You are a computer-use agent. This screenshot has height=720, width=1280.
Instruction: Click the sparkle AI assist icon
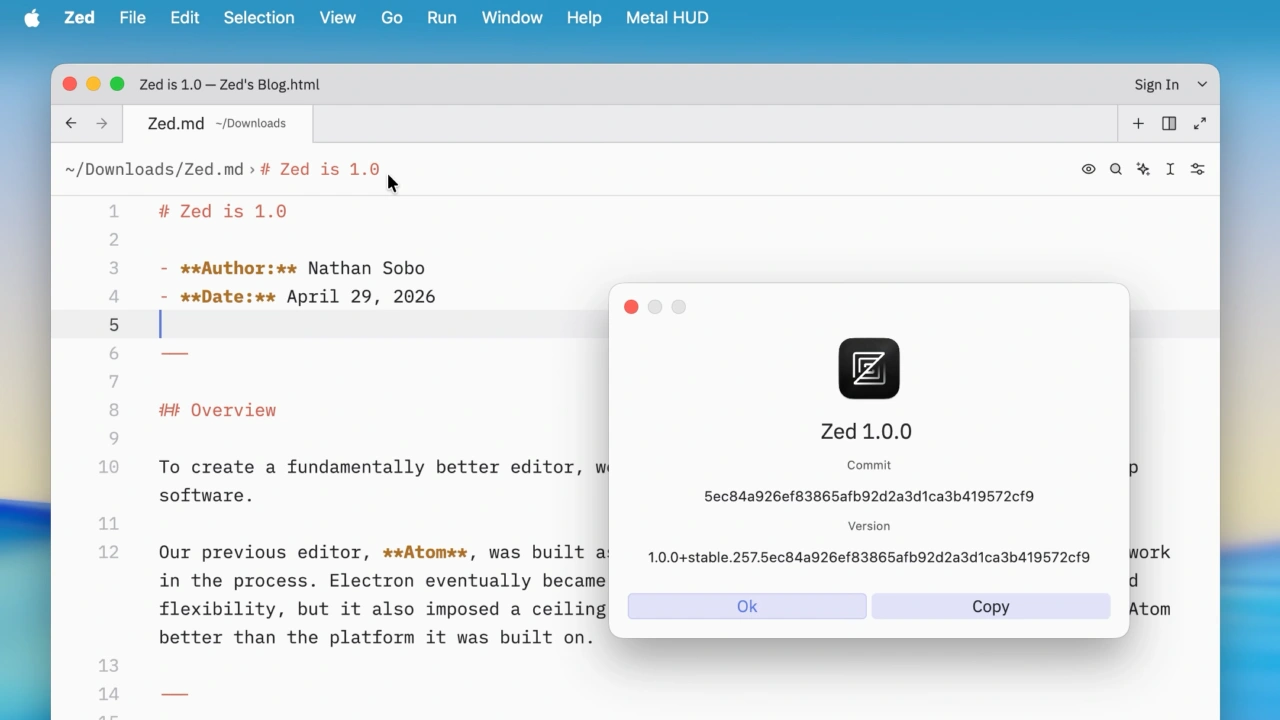(x=1143, y=169)
